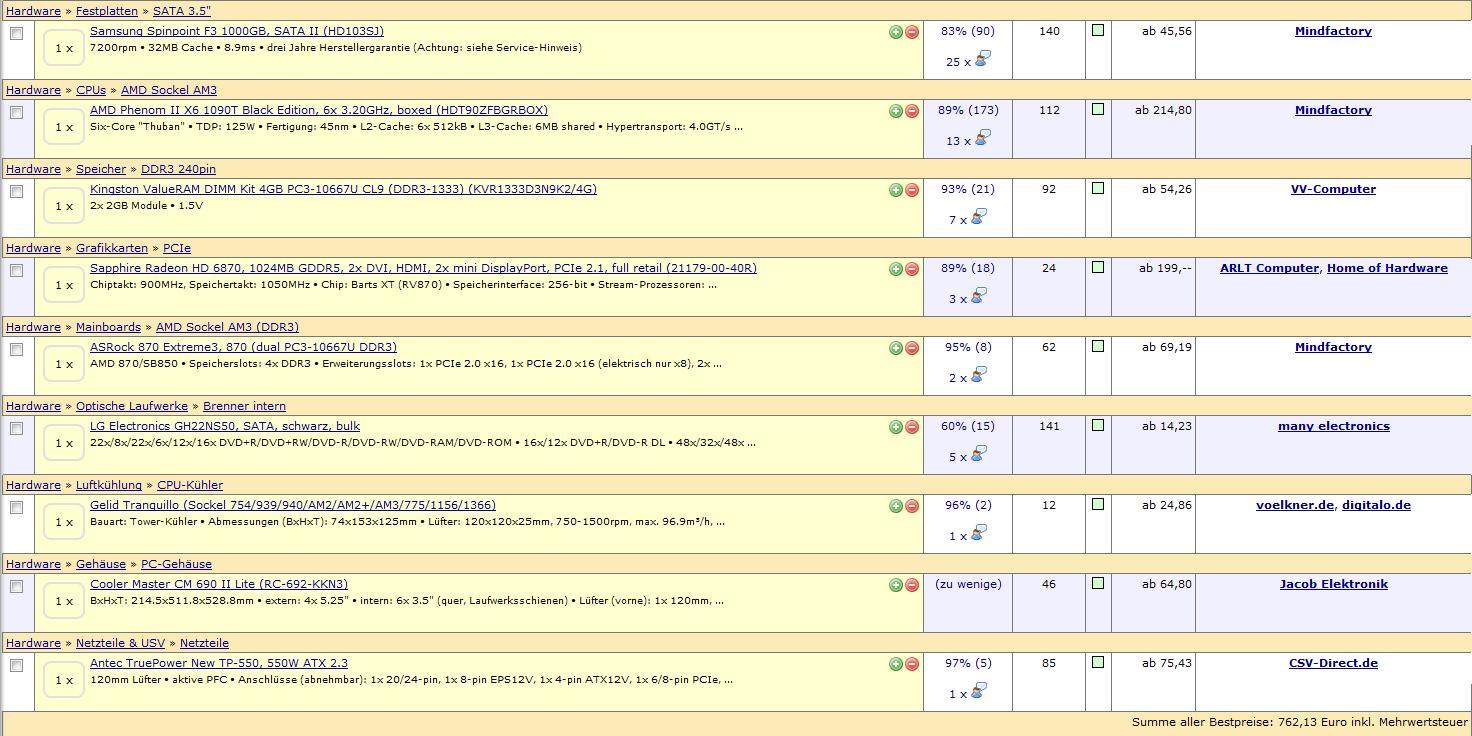Viewport: 1472px width, 736px height.
Task: Click green availability box in Antec TruePower row
Action: click(1098, 663)
